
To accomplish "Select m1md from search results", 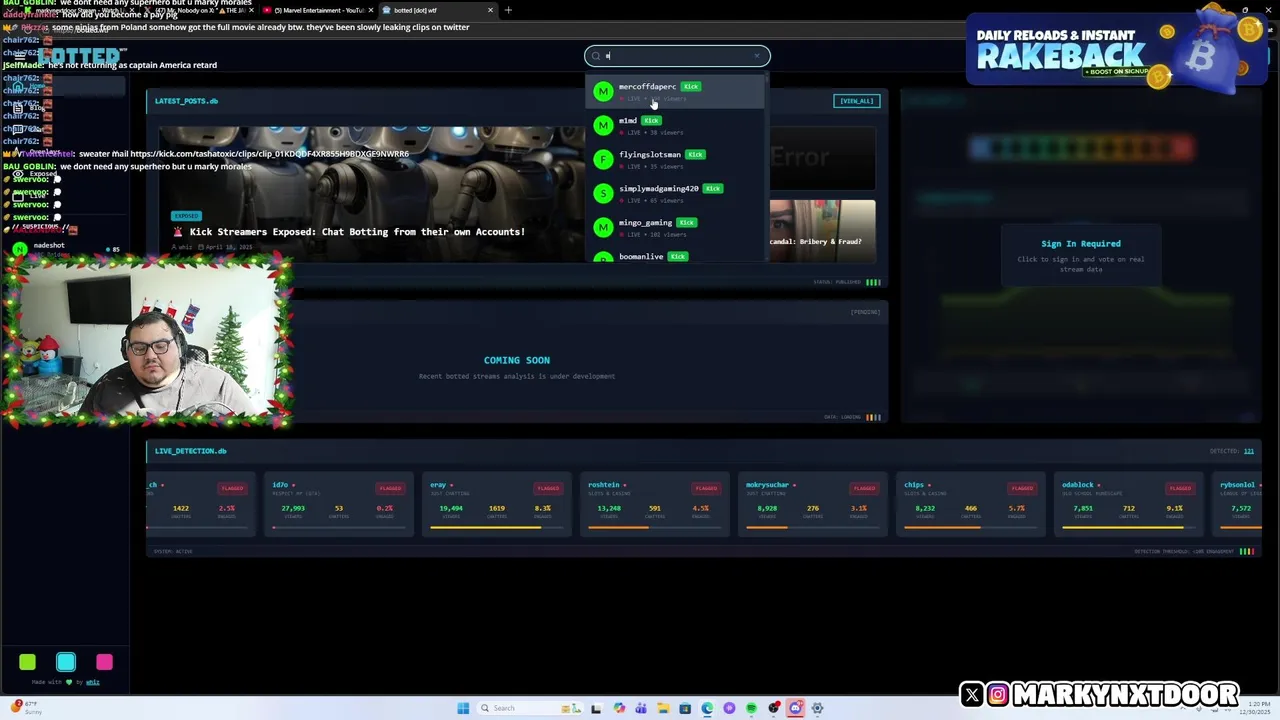I will [675, 126].
